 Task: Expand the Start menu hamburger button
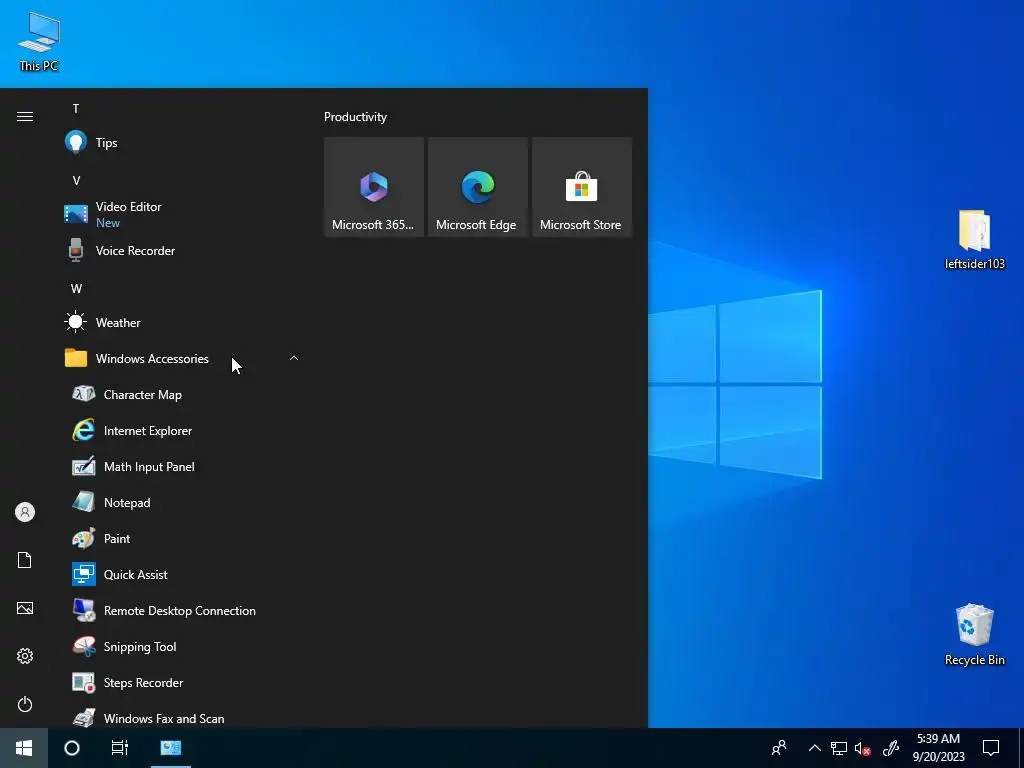point(25,117)
